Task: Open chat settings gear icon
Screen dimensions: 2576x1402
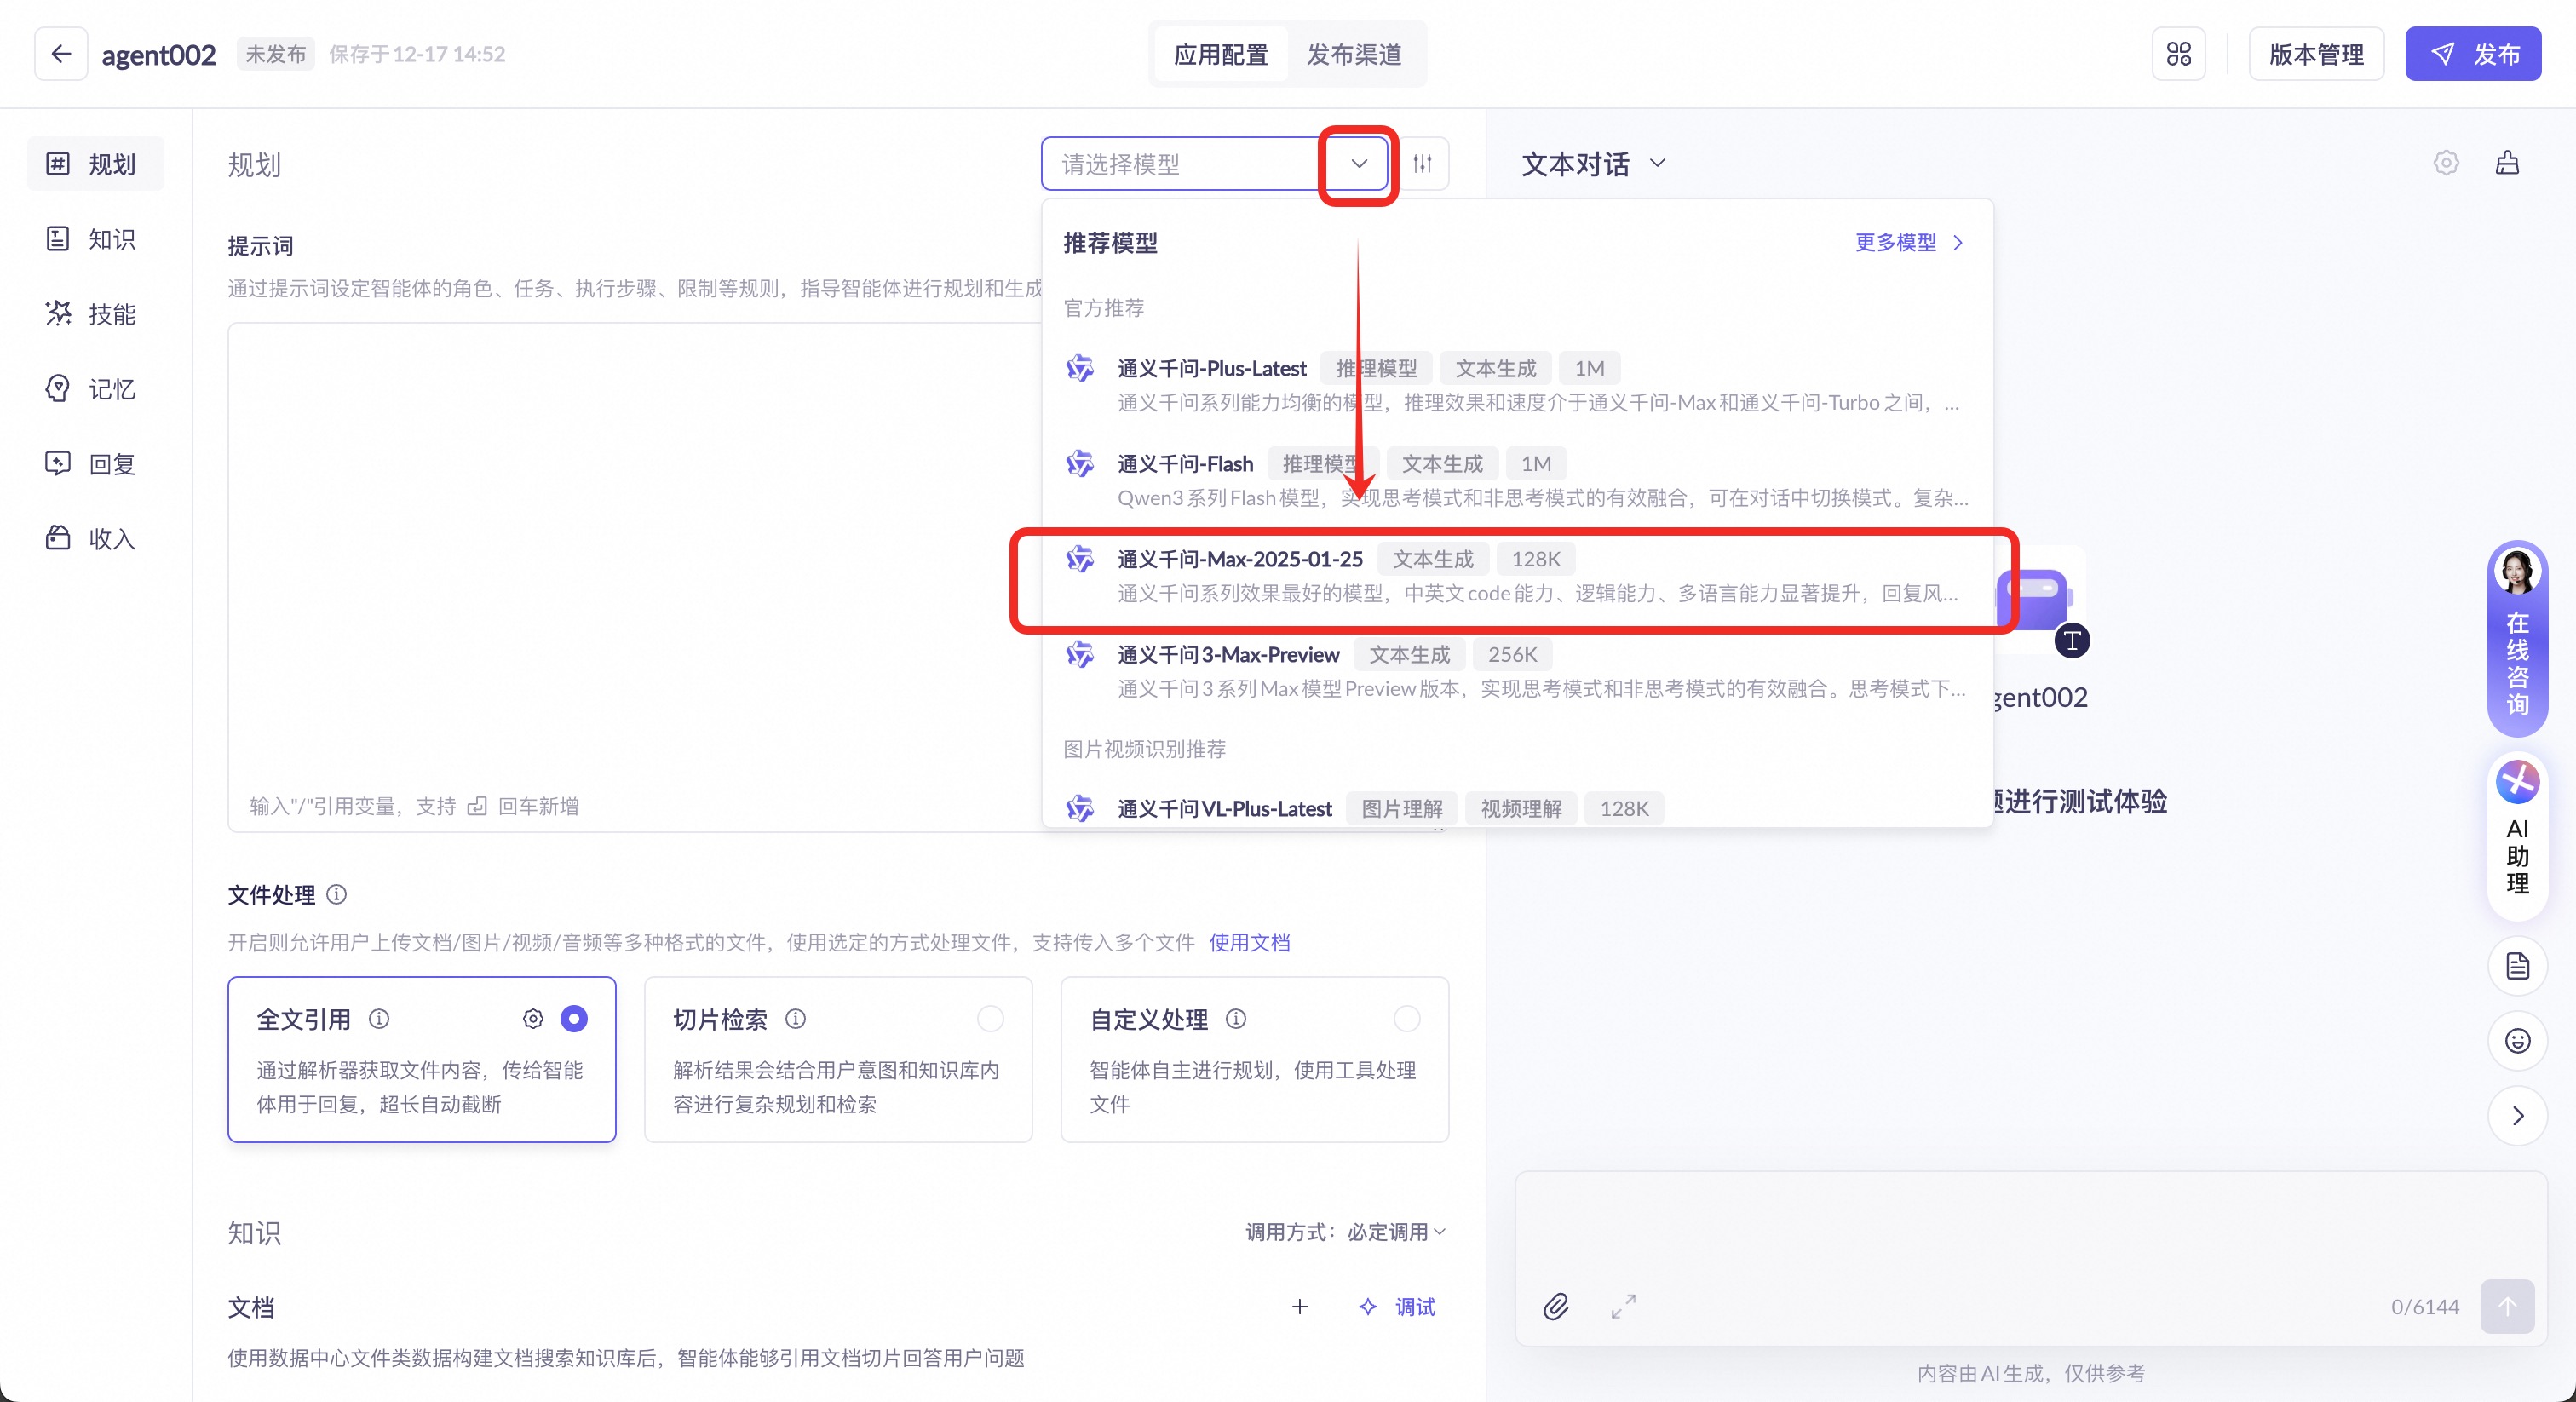Action: (2446, 163)
